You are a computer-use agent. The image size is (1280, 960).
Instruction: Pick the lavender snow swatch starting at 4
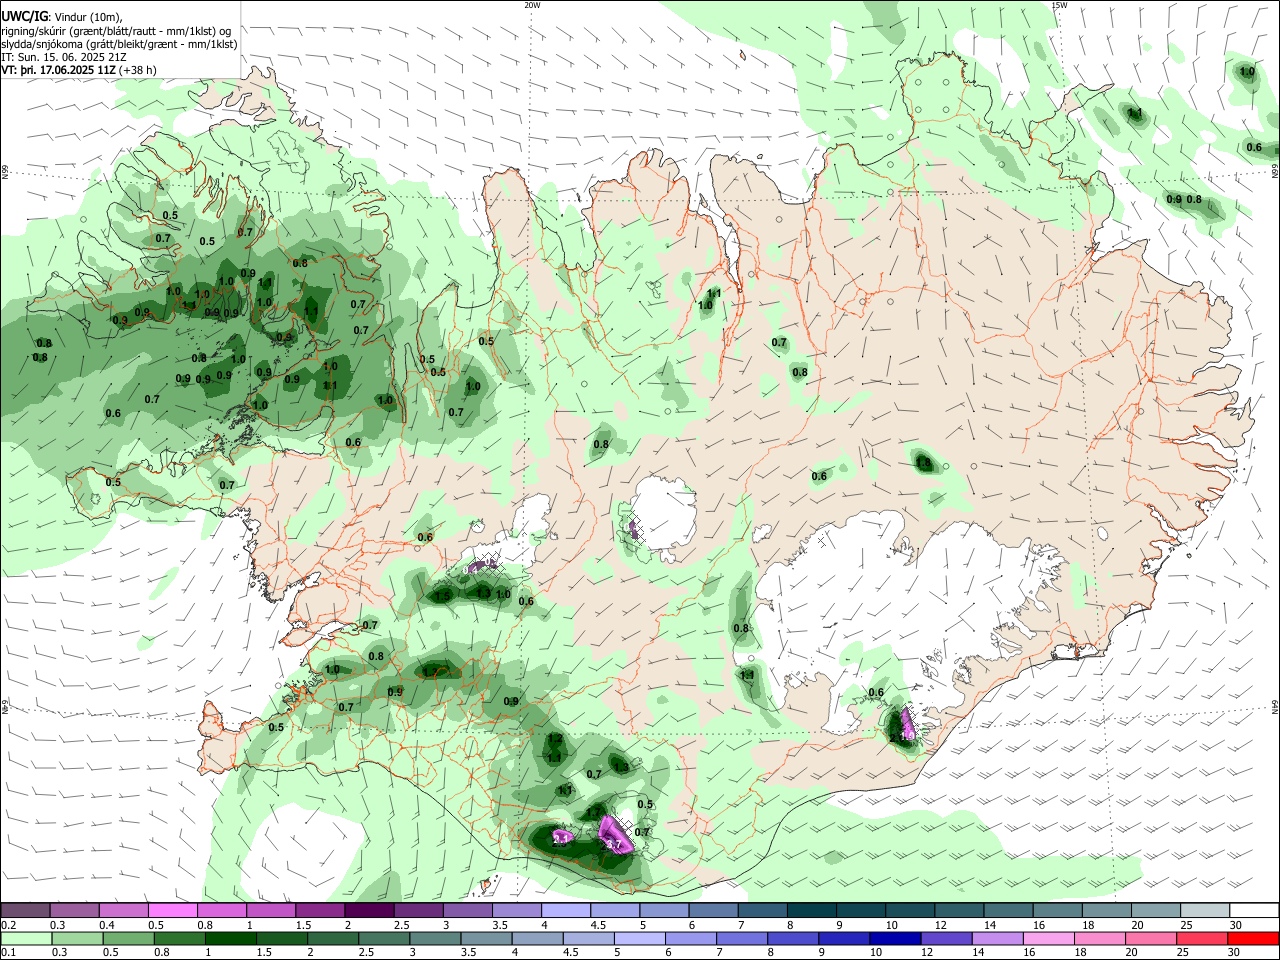click(x=565, y=911)
